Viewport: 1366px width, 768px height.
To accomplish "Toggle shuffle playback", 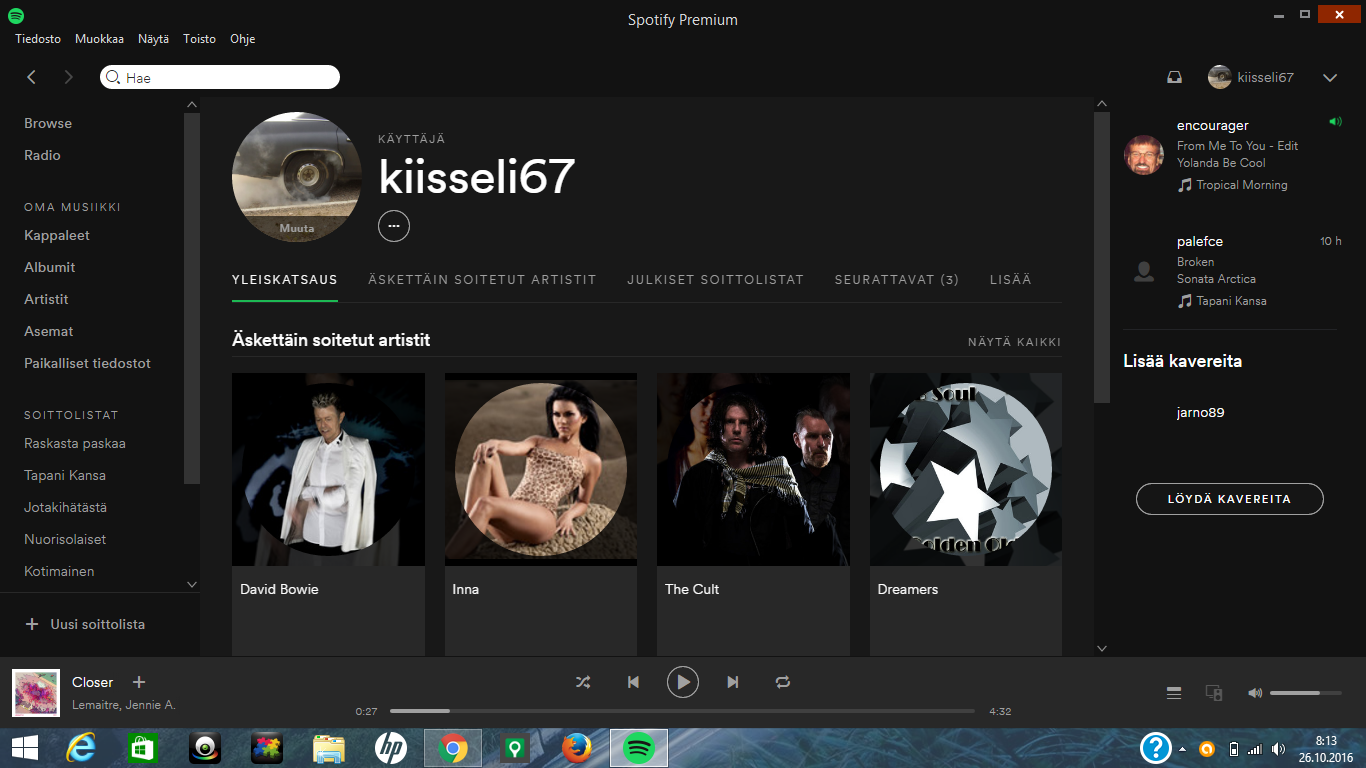I will pyautogui.click(x=583, y=681).
